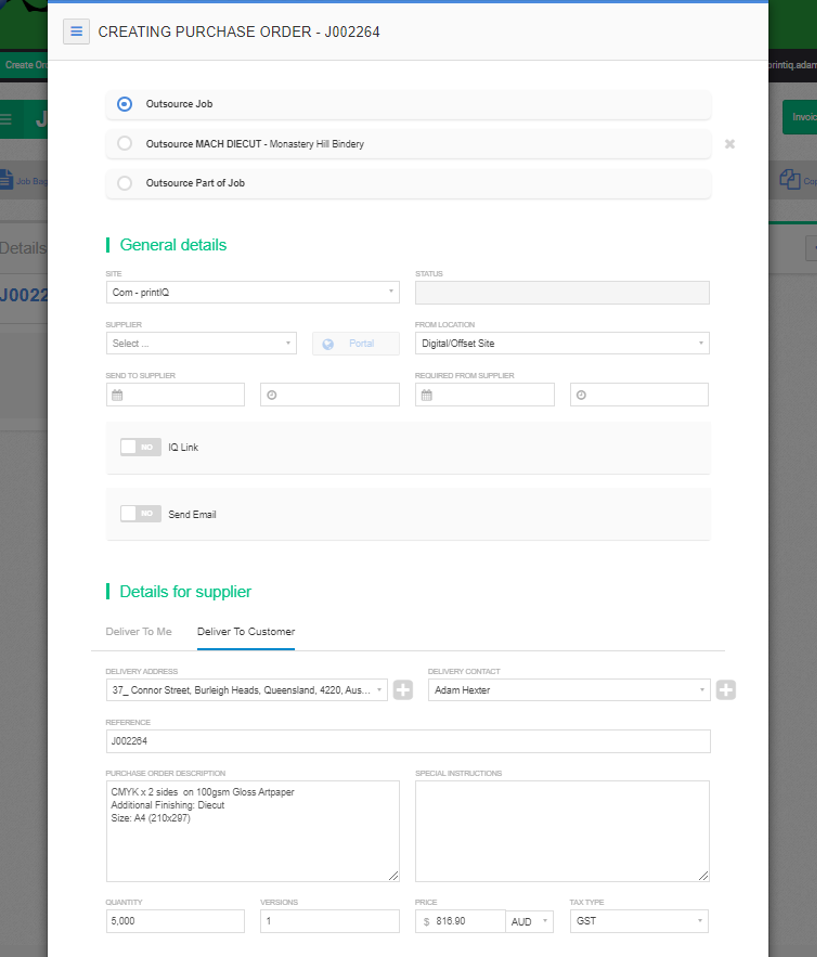Click the Copy icon in the background page
This screenshot has height=957, width=817.
click(x=790, y=179)
